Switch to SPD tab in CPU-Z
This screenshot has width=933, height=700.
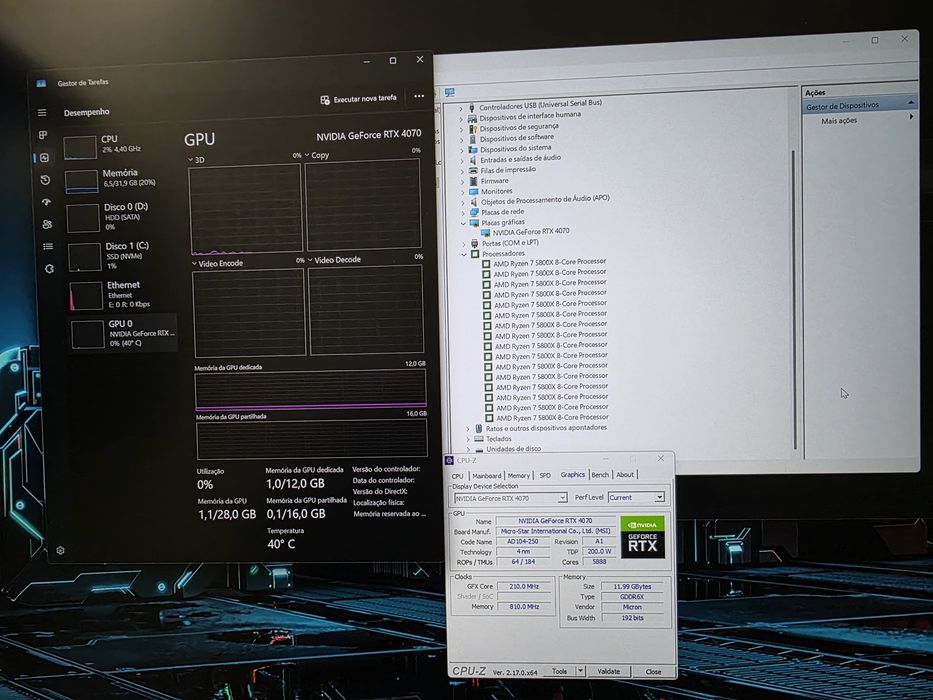[545, 475]
